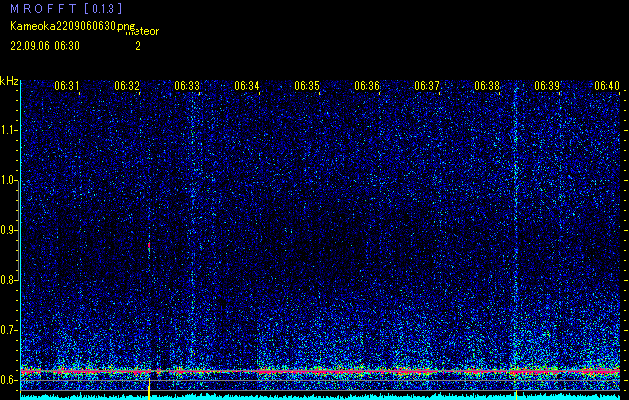Screen dimensions: 629x400
Task: Click the meteor count value 2
Action: click(138, 46)
